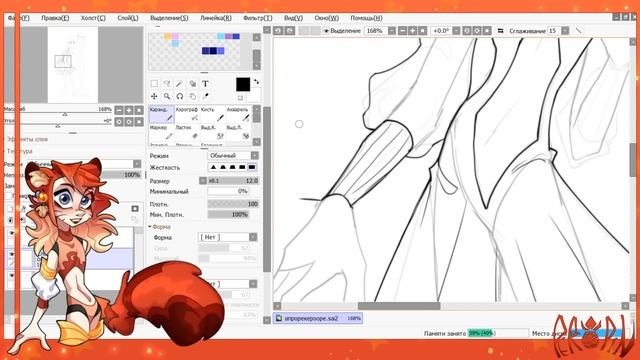The height and width of the screenshot is (360, 640).
Task: Open the Правка menu
Action: [x=55, y=18]
